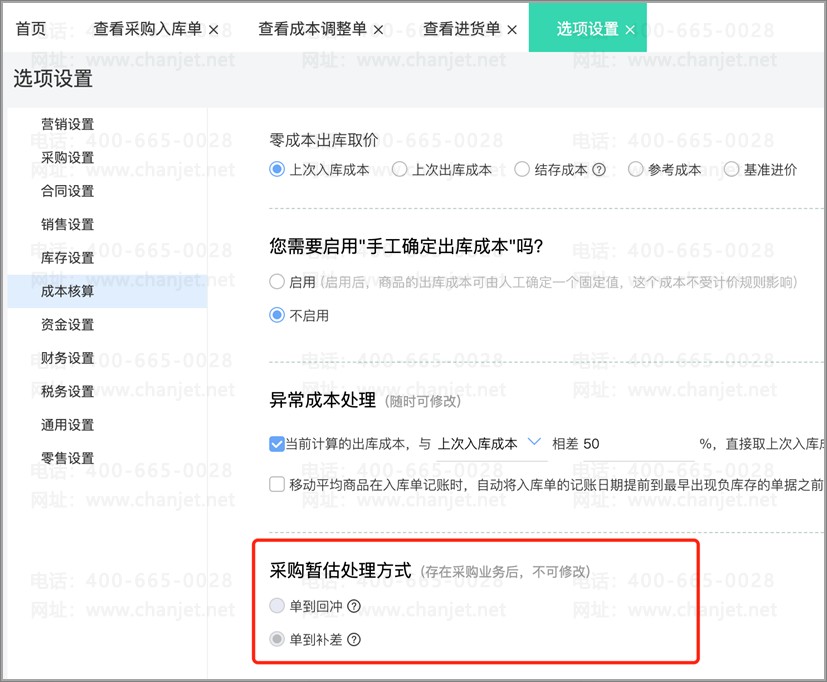Close the 选项设置 tab
This screenshot has height=682, width=827.
630,30
